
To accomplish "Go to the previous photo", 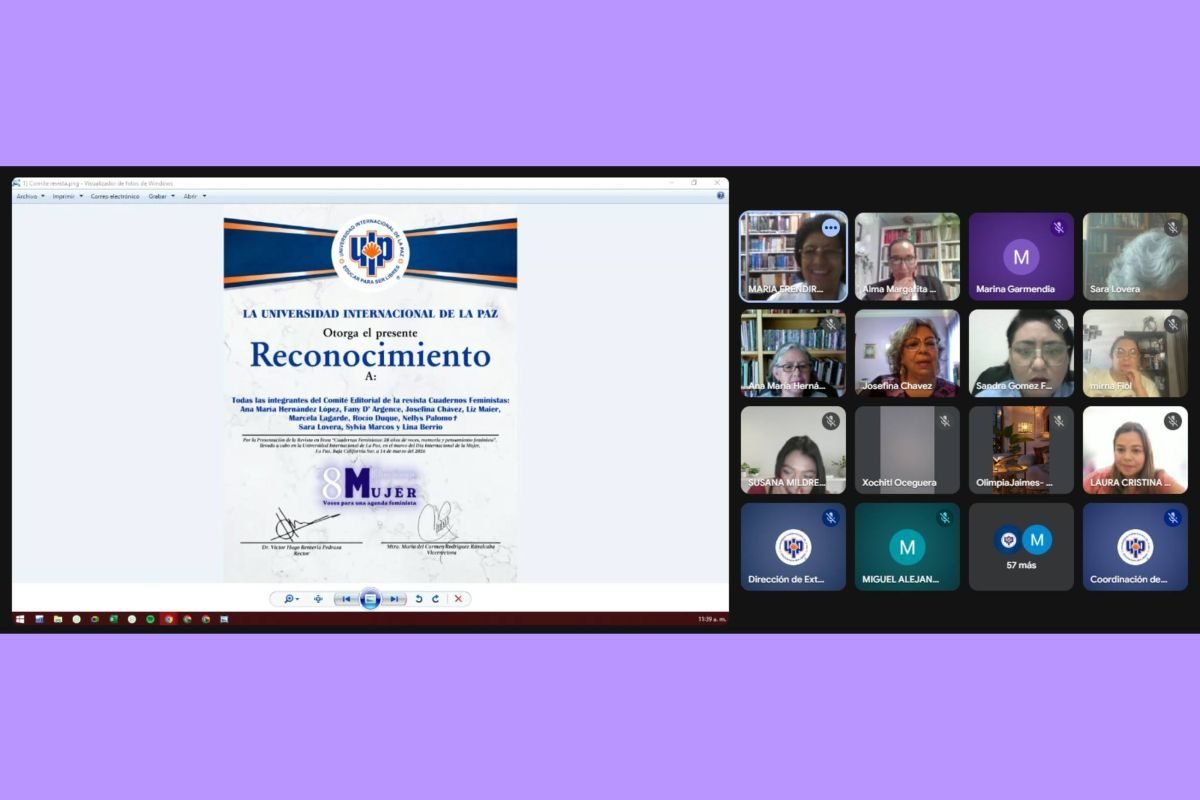I will (346, 599).
